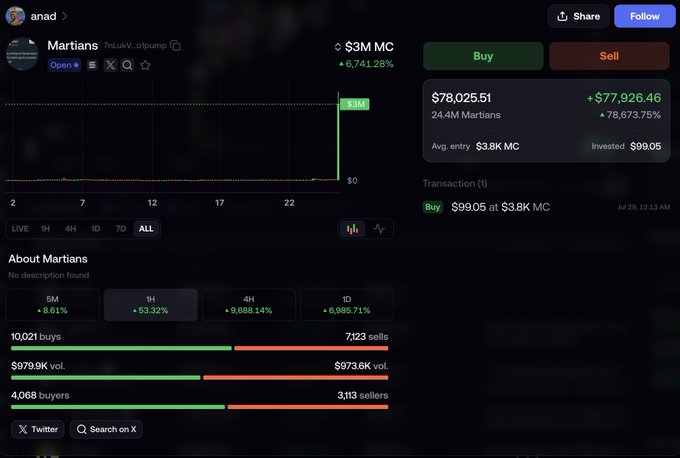Select the 1H 53.32% stats card
This screenshot has width=680, height=458.
(150, 305)
